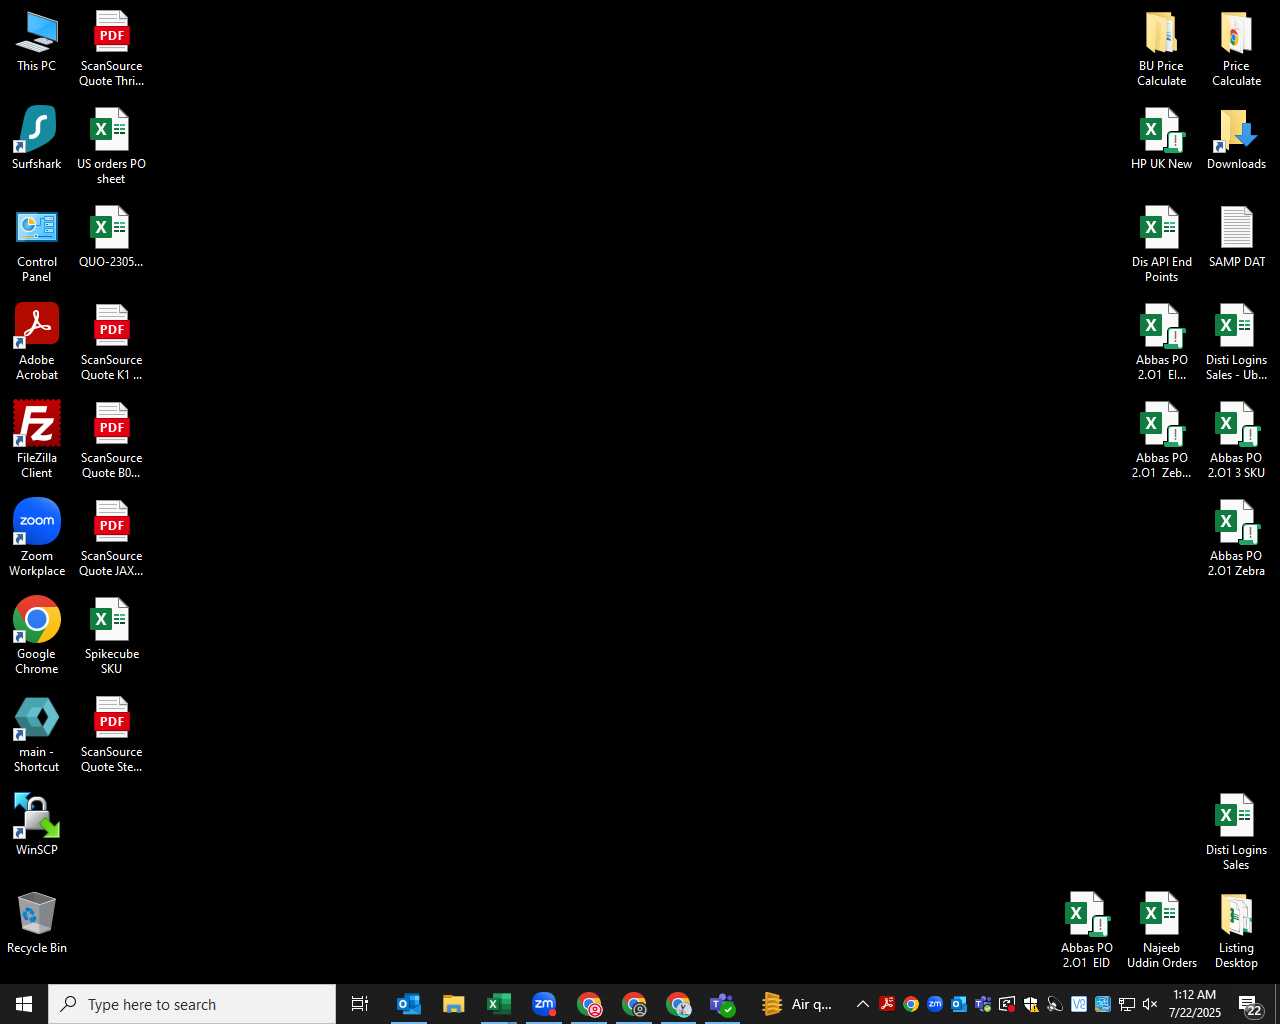Select the US orders PO sheet file
1280x1024 pixels.
pos(111,147)
